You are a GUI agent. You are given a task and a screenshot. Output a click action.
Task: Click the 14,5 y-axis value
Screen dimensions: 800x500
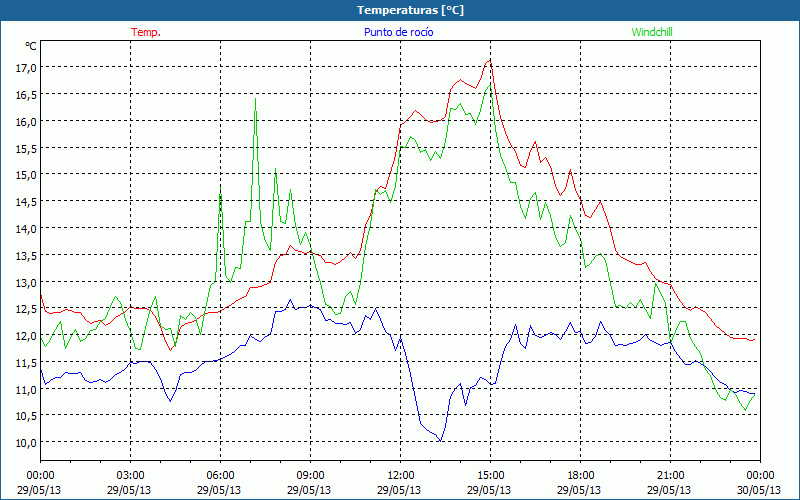(26, 202)
